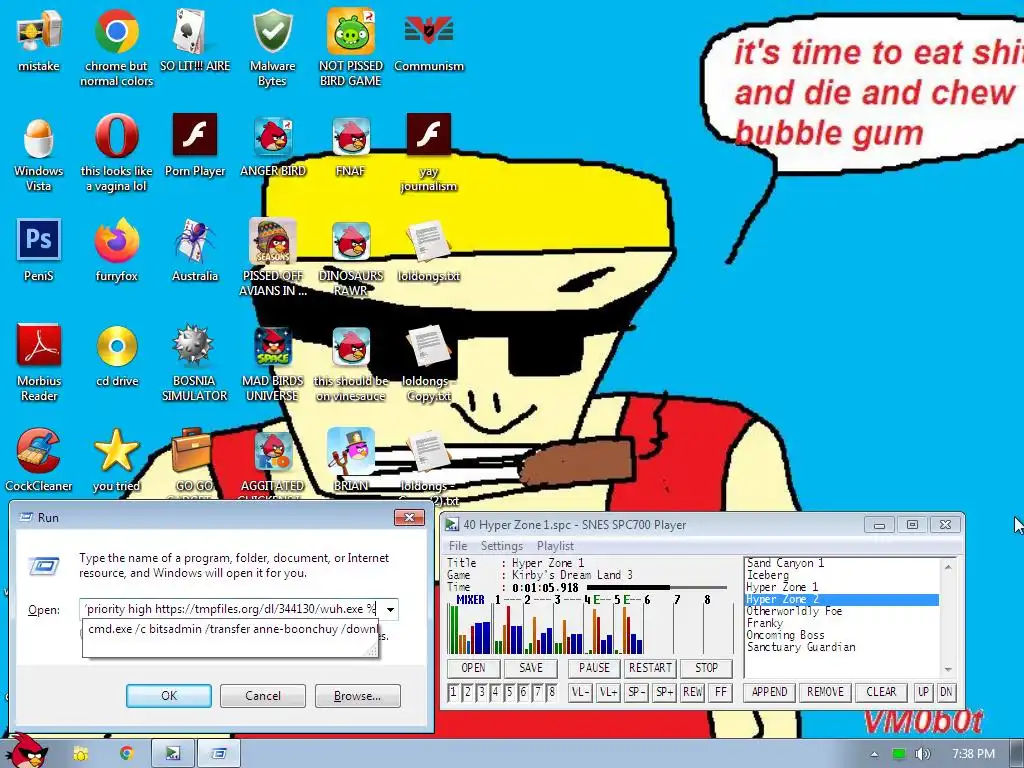Open the 'Australia' spider solitaire icon
Viewport: 1024px width, 768px height.
(x=195, y=240)
